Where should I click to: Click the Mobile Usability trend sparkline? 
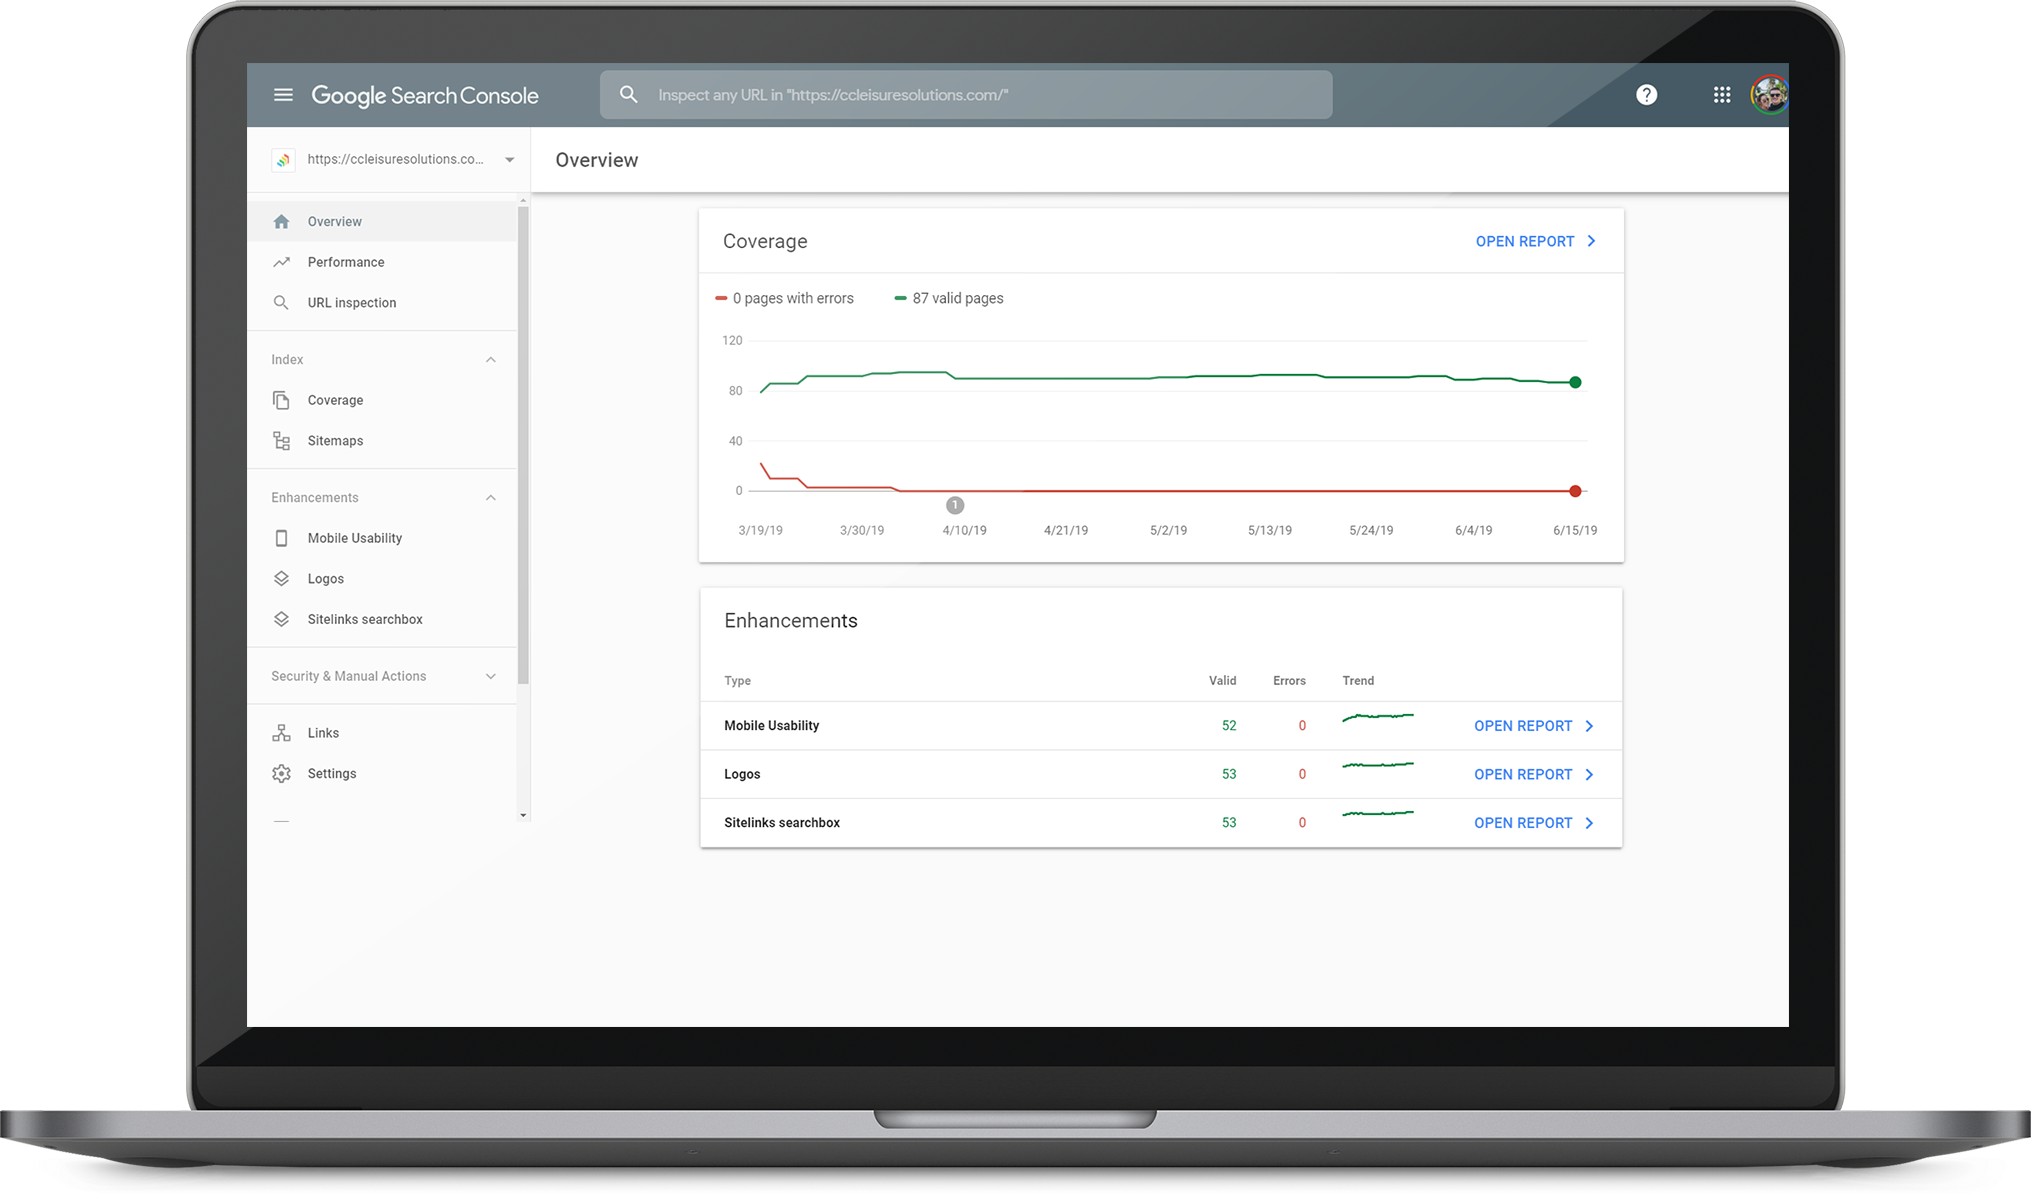coord(1378,717)
